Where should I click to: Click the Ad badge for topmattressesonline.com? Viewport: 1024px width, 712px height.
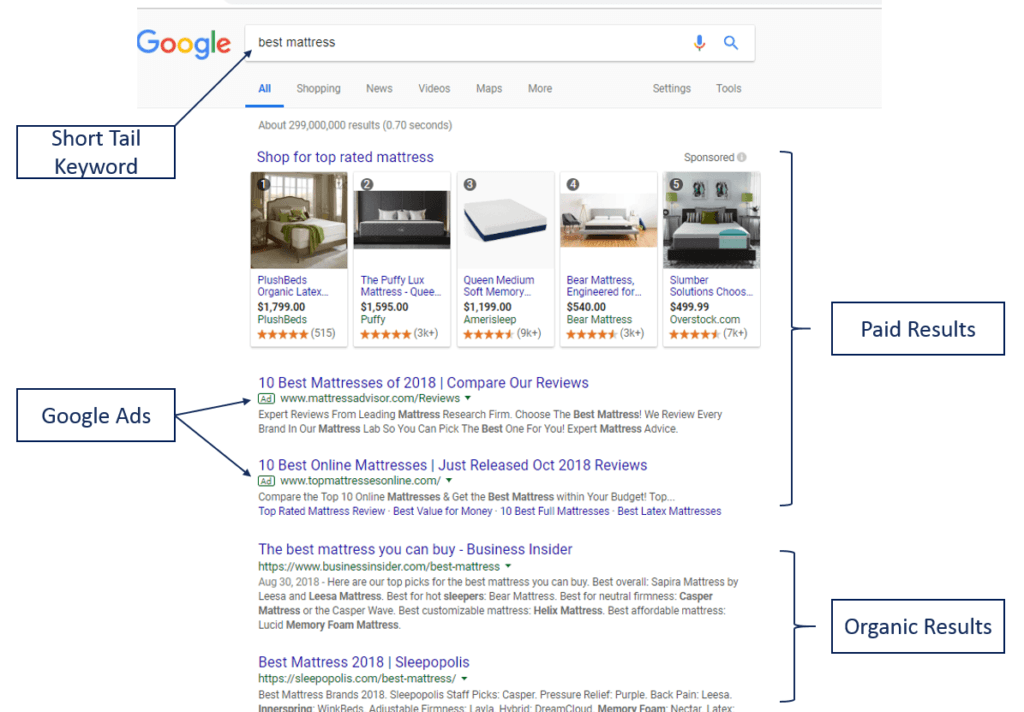point(266,481)
